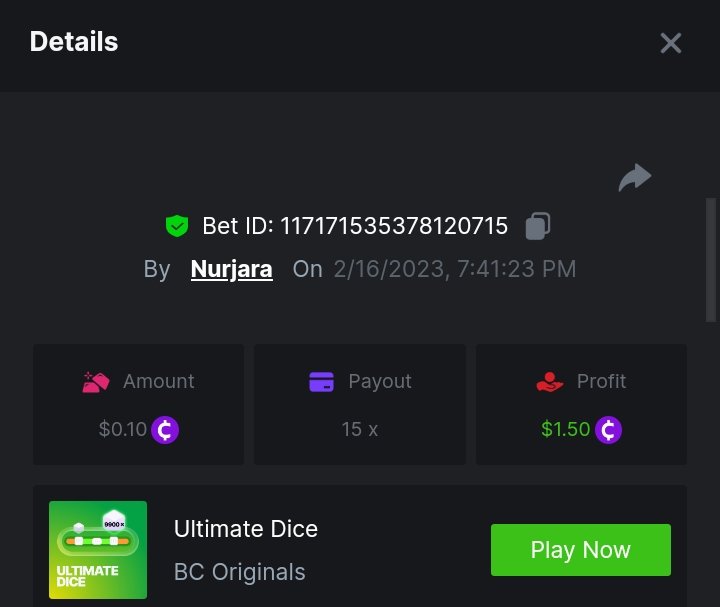
Task: Click the bet date and time text
Action: tap(455, 269)
